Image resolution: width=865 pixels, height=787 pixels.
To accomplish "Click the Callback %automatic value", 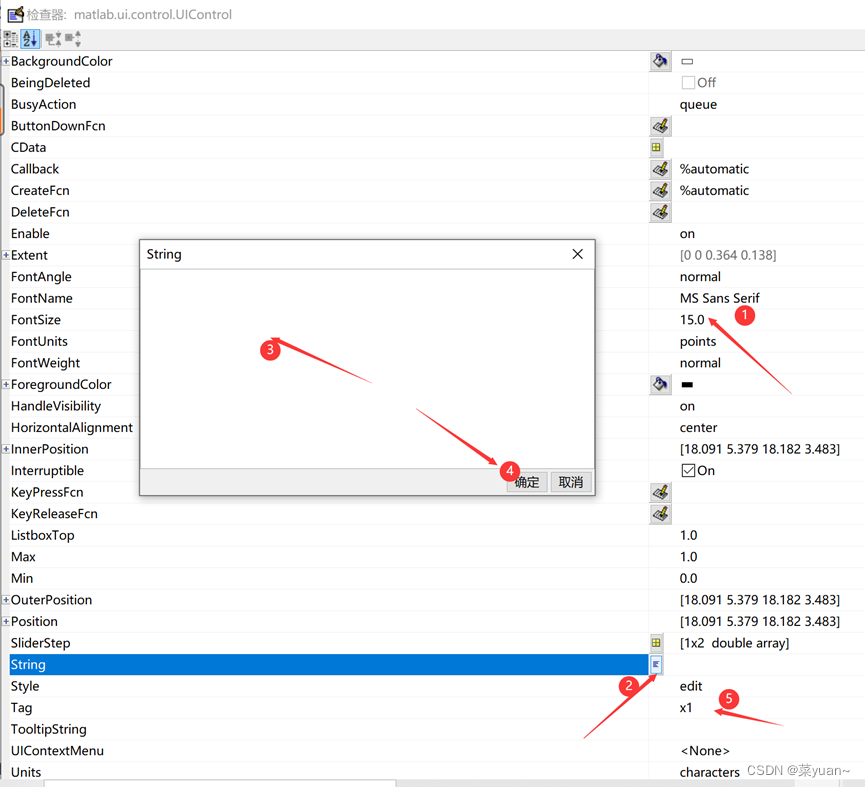I will (714, 169).
